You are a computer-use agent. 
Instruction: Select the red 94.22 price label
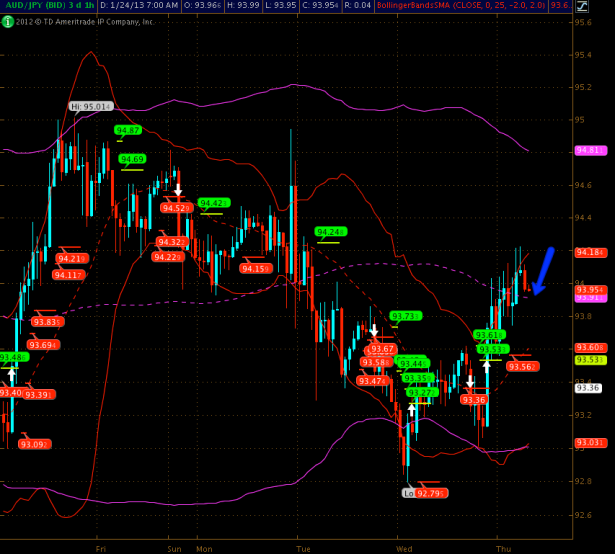coord(167,257)
